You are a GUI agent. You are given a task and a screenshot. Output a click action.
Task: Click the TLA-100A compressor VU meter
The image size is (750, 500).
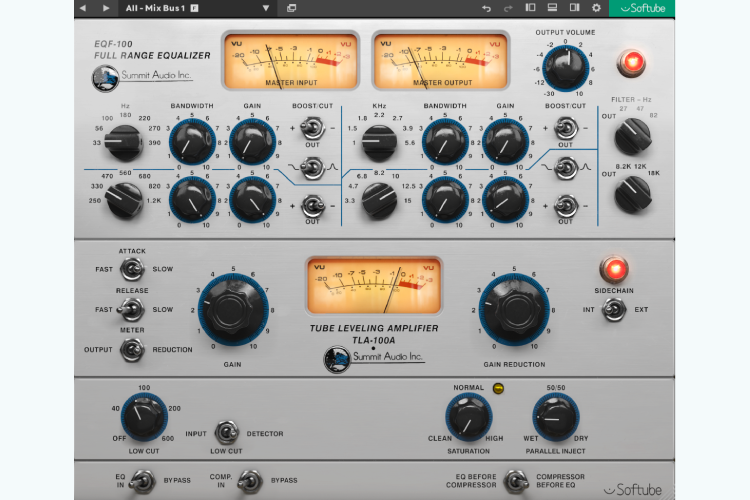point(374,286)
